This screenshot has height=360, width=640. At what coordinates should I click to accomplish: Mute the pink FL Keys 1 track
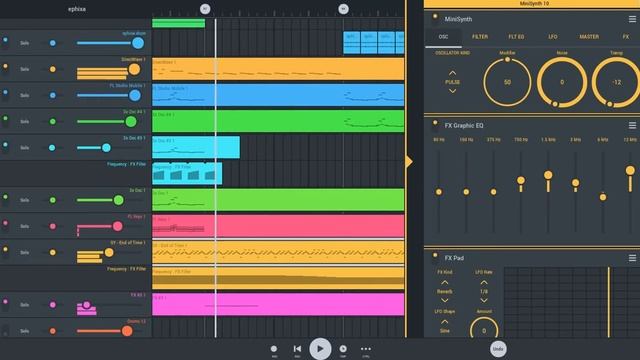[x=5, y=225]
